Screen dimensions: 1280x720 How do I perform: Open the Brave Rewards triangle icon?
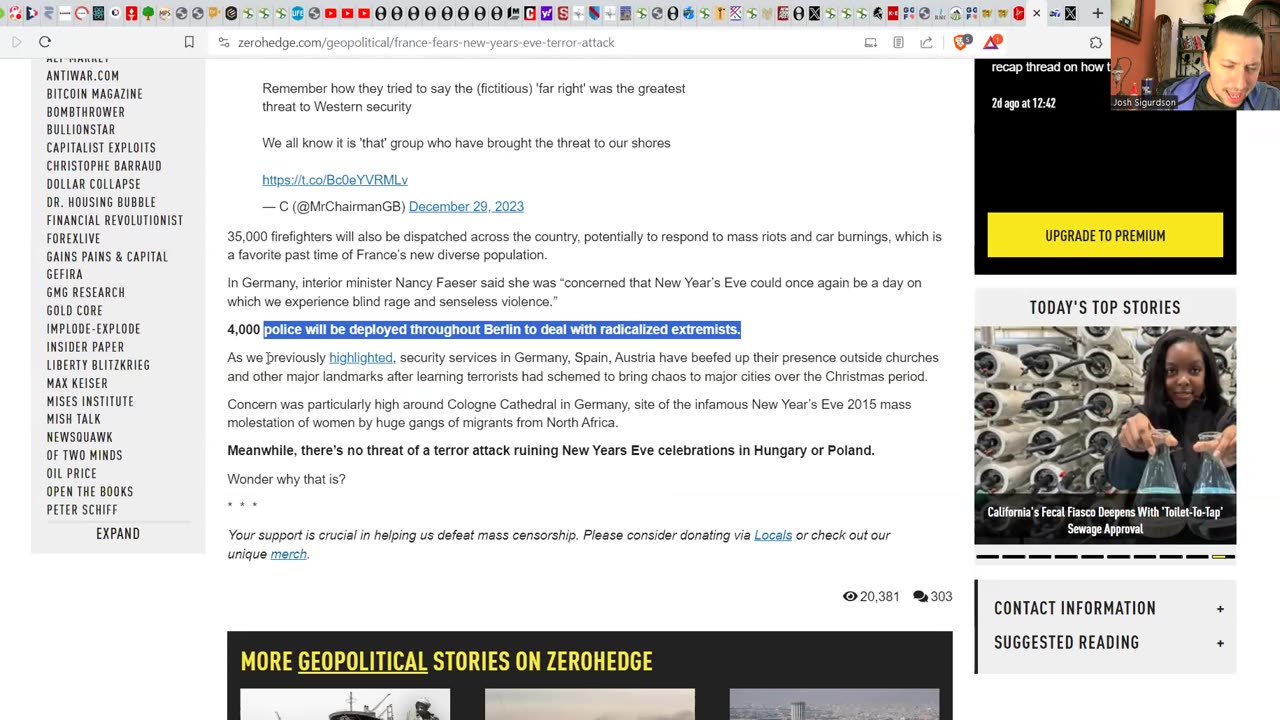point(992,42)
